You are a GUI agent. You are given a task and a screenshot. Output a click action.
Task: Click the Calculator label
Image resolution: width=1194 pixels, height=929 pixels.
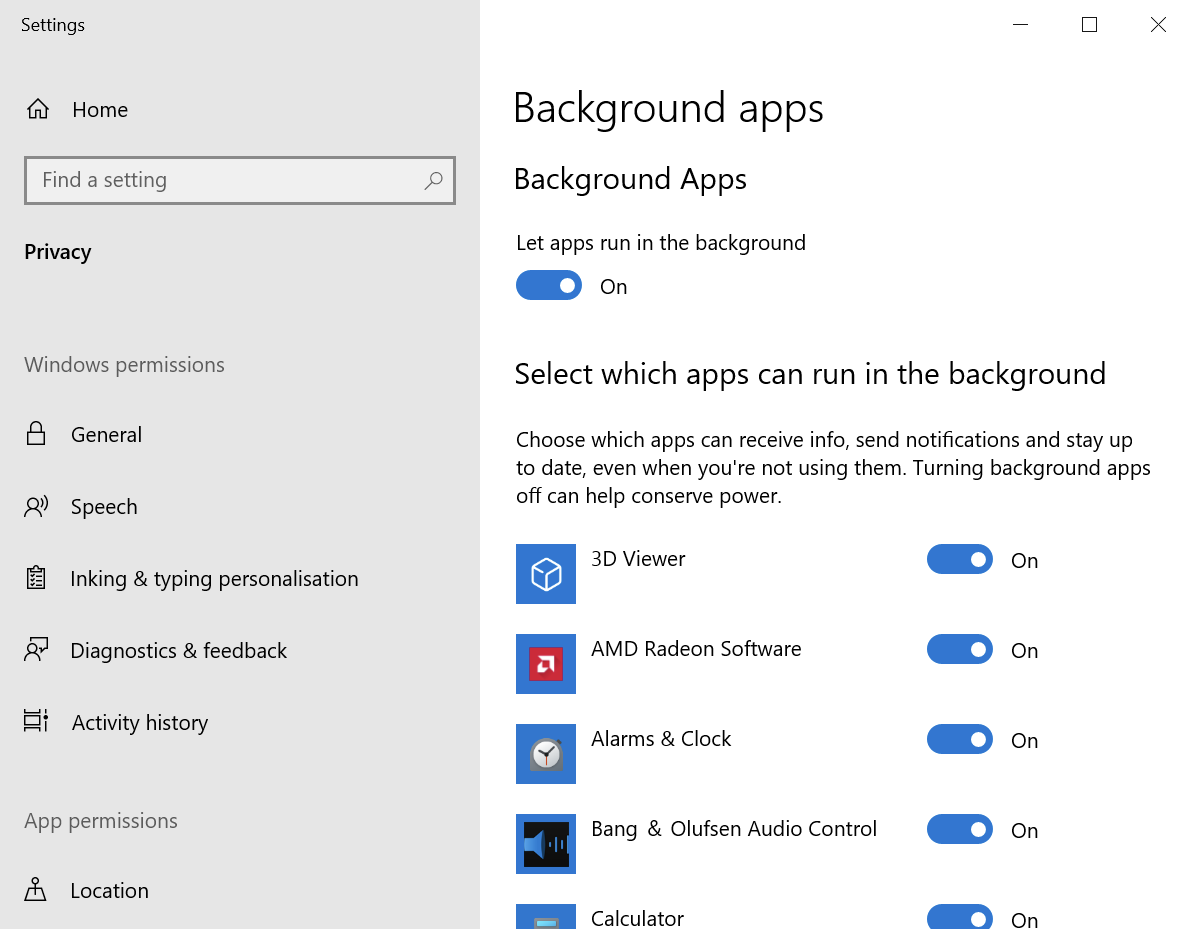point(637,918)
